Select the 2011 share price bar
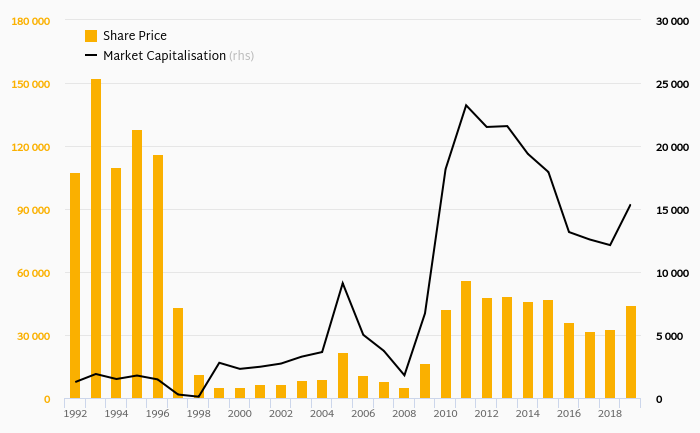Image resolution: width=700 pixels, height=433 pixels. (466, 340)
